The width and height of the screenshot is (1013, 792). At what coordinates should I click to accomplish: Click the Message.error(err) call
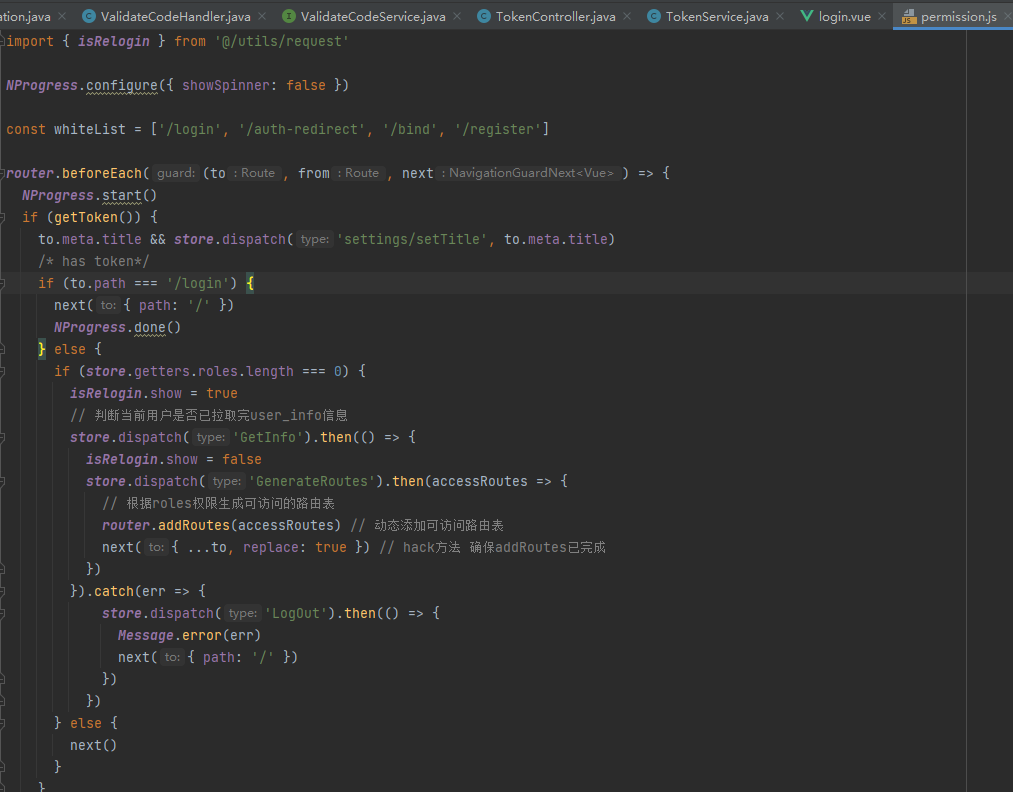click(x=189, y=635)
